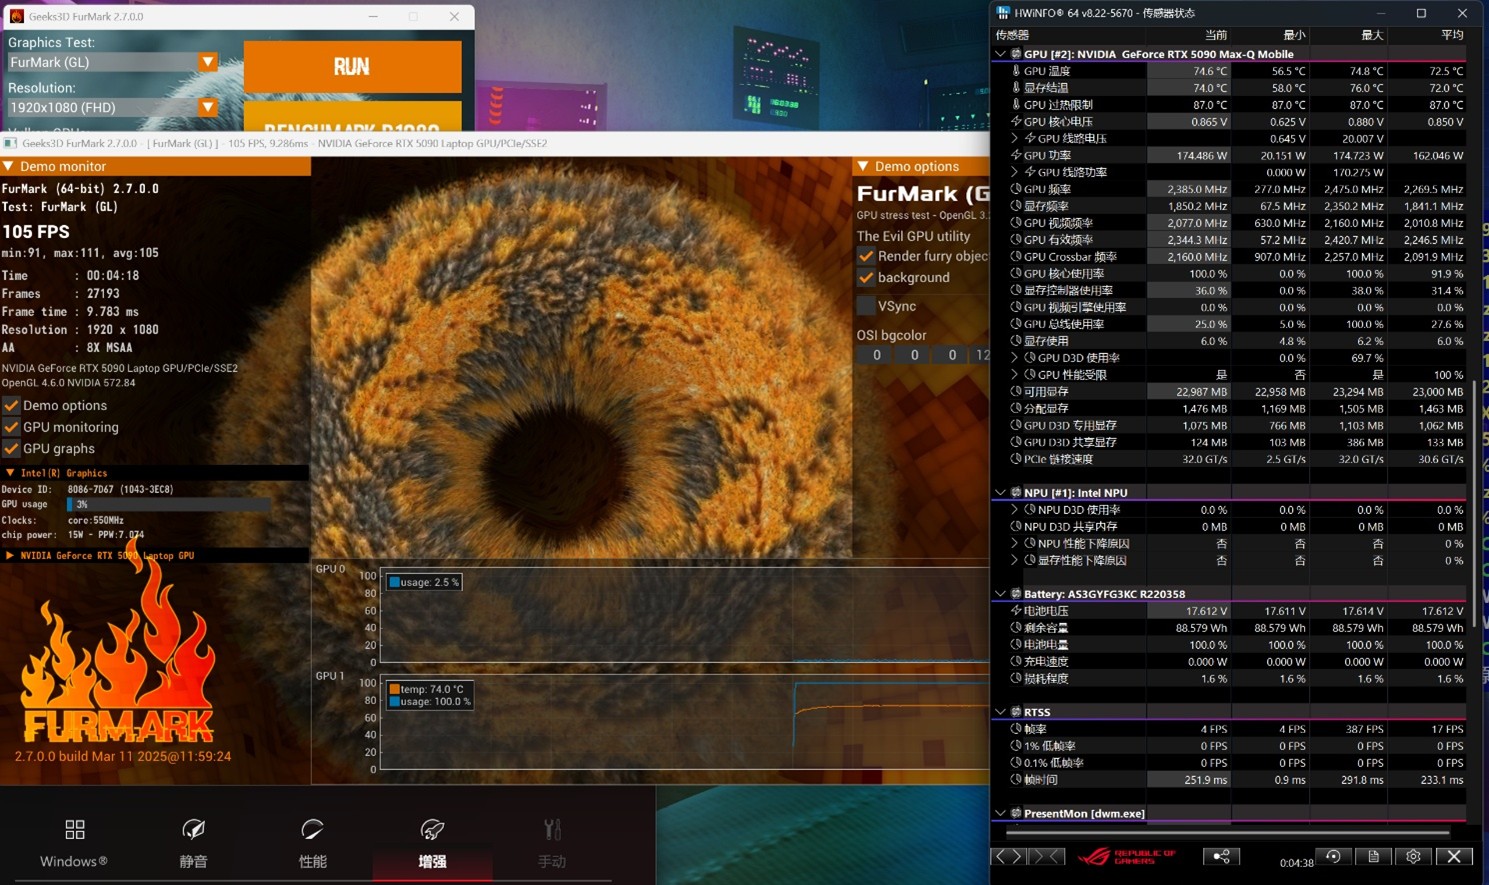1489x885 pixels.
Task: Open the log file icon in HWiNFO toolbar
Action: [1373, 857]
